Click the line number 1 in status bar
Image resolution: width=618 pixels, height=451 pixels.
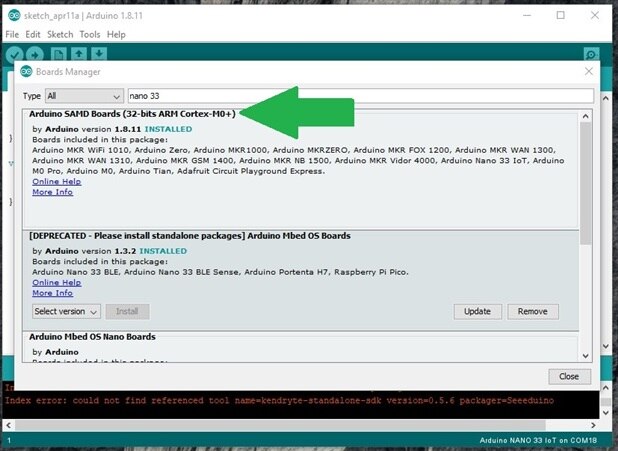9,440
